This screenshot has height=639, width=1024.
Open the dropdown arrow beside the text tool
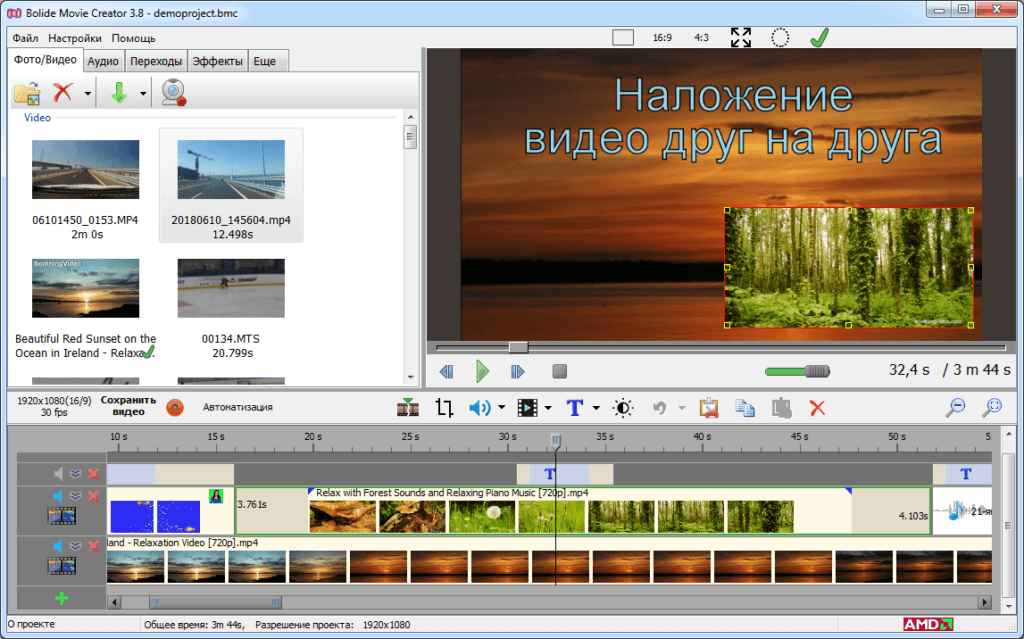coord(596,408)
